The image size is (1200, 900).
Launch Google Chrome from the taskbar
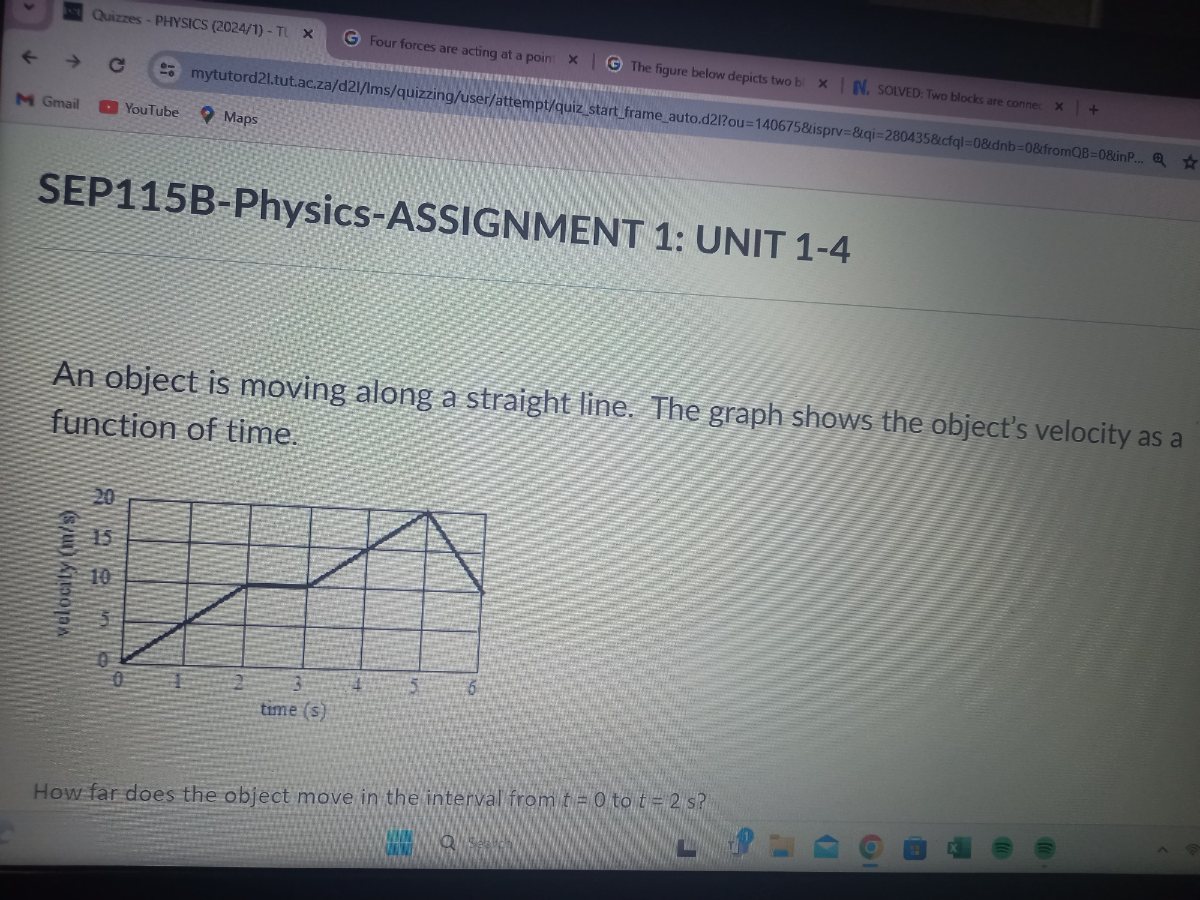(870, 848)
